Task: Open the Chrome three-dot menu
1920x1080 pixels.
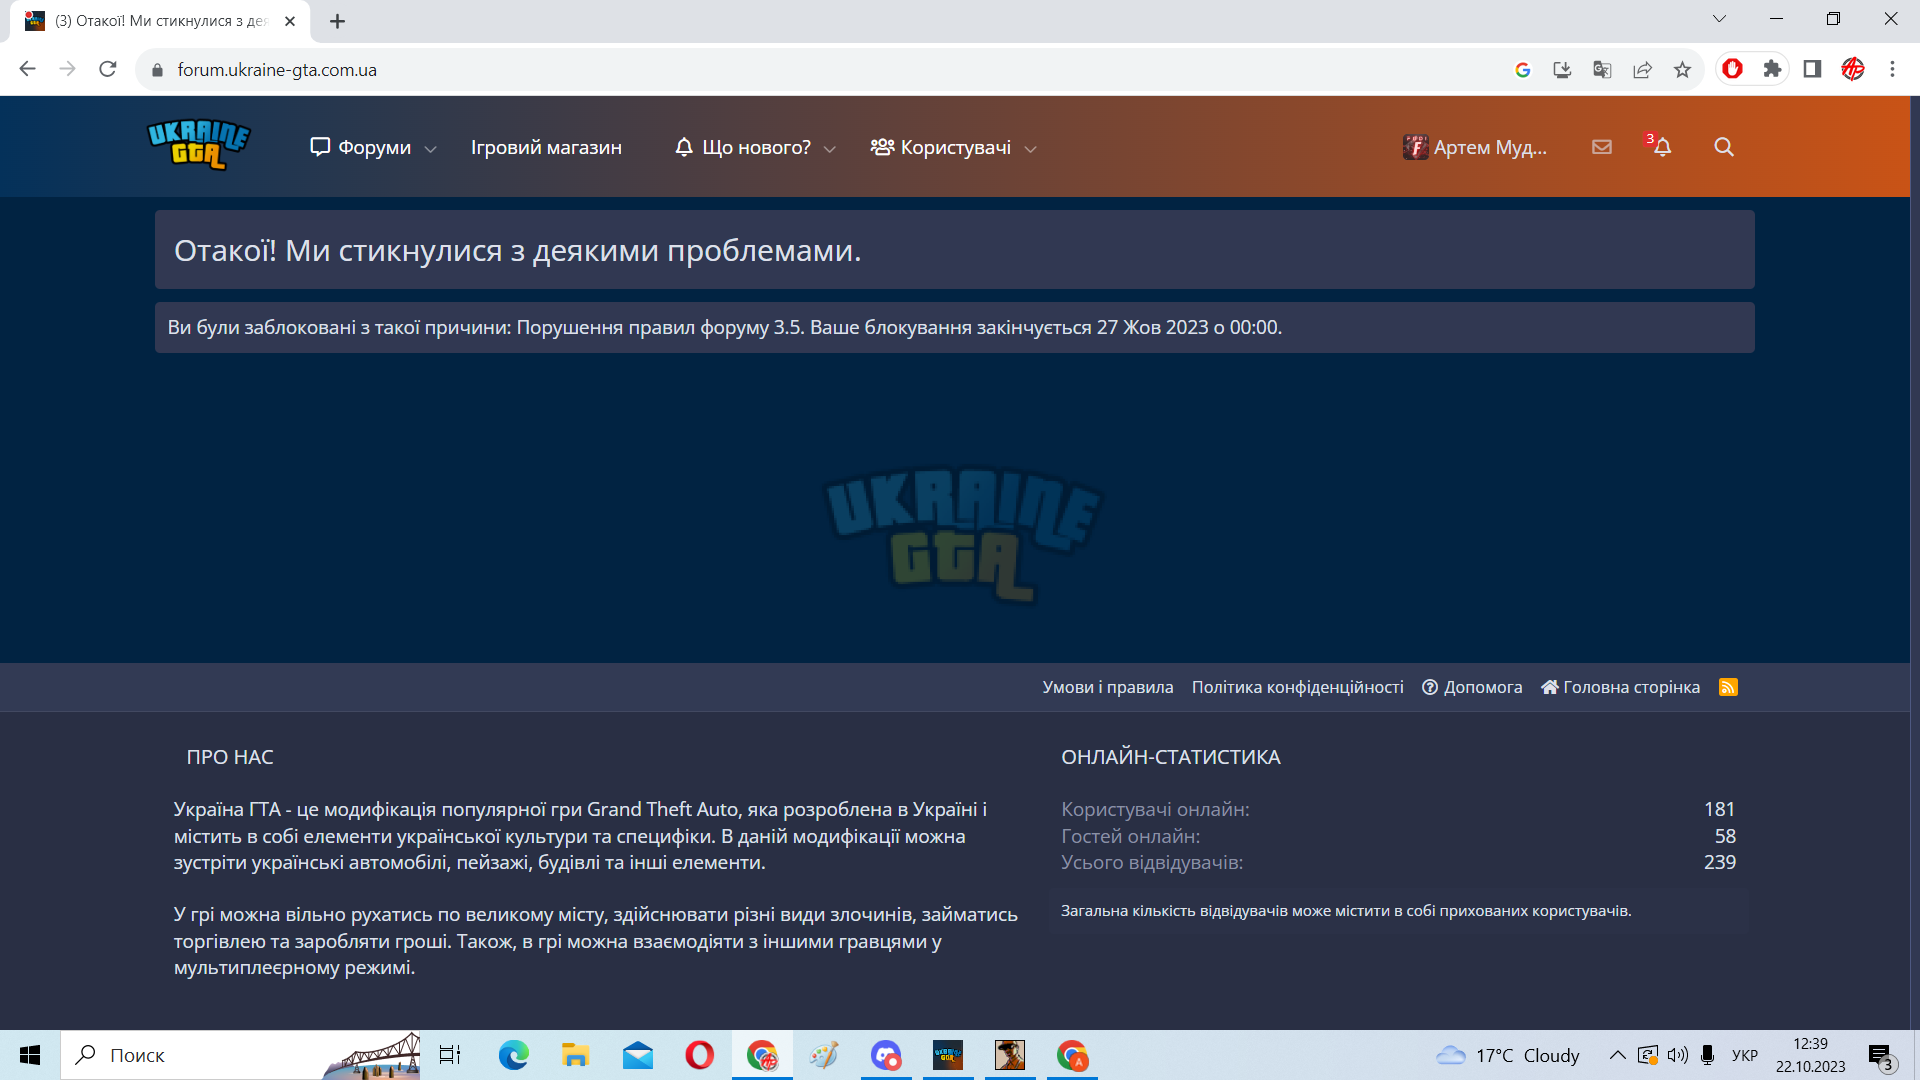Action: (1892, 69)
